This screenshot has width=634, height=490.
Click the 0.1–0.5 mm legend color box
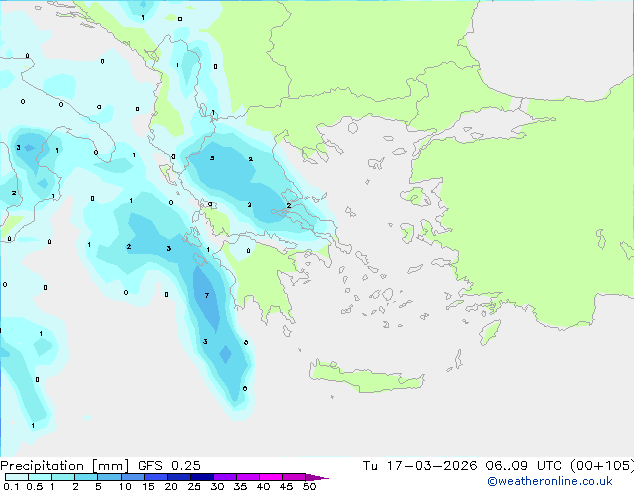pos(17,477)
